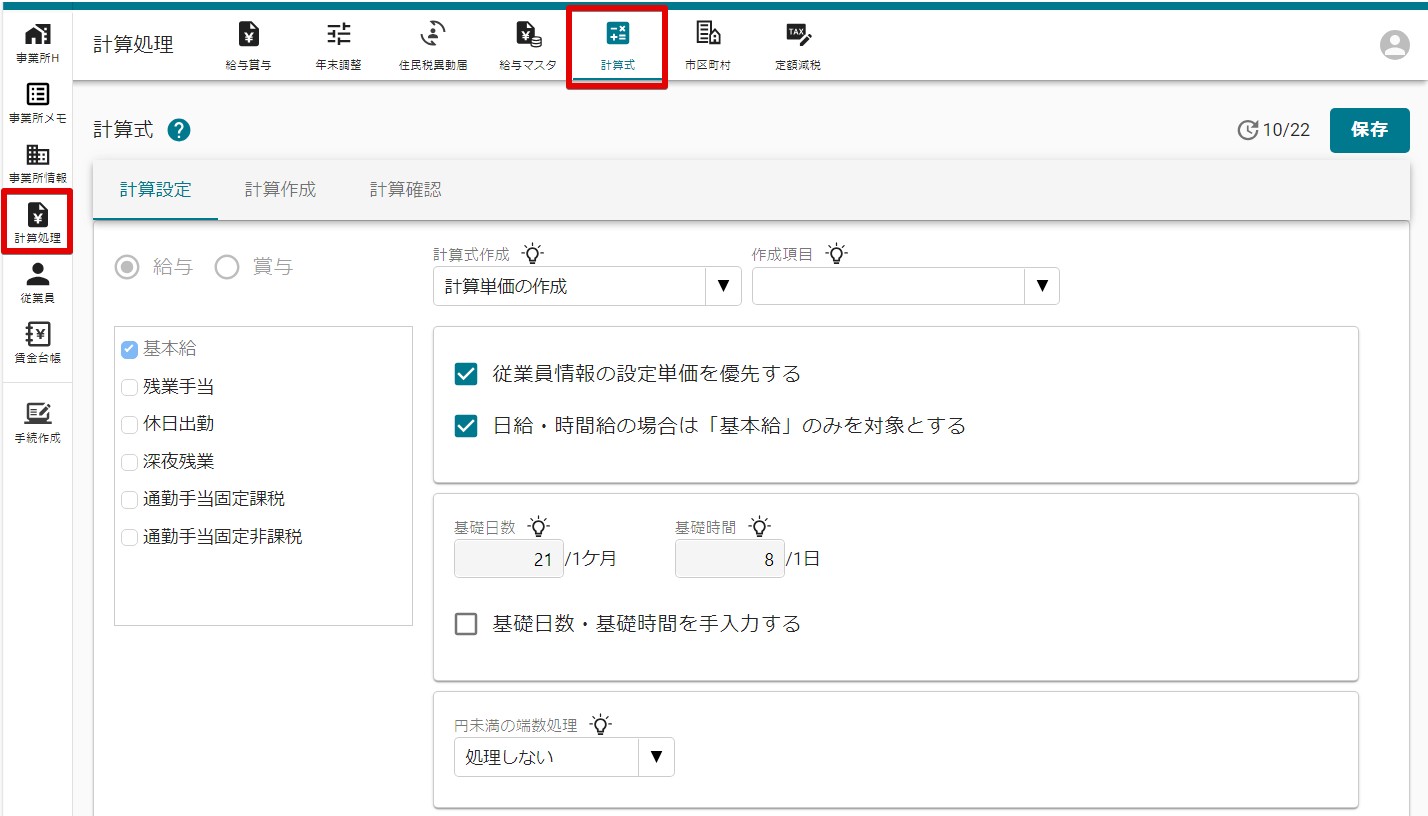
Task: Check the 通勤手当固定非課税 checkbox
Action: click(130, 537)
